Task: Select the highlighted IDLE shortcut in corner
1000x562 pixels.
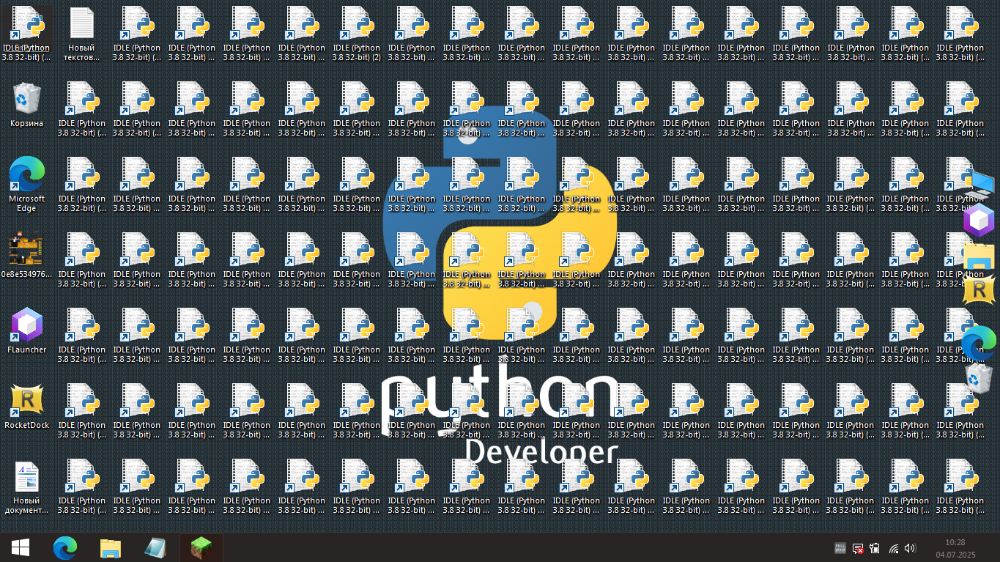Action: click(26, 33)
